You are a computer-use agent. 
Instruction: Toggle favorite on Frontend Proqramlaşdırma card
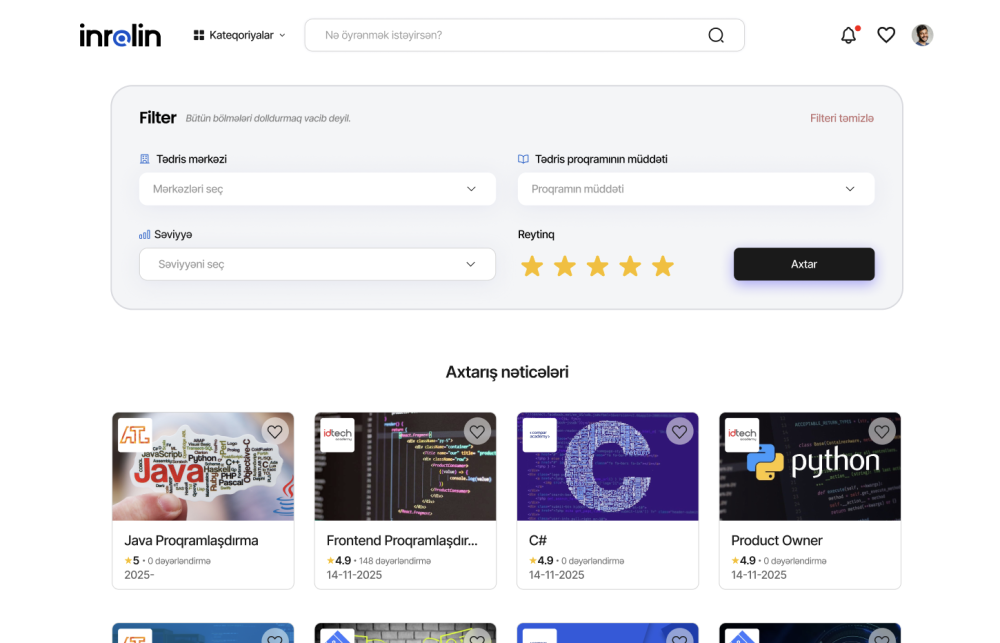click(x=477, y=431)
